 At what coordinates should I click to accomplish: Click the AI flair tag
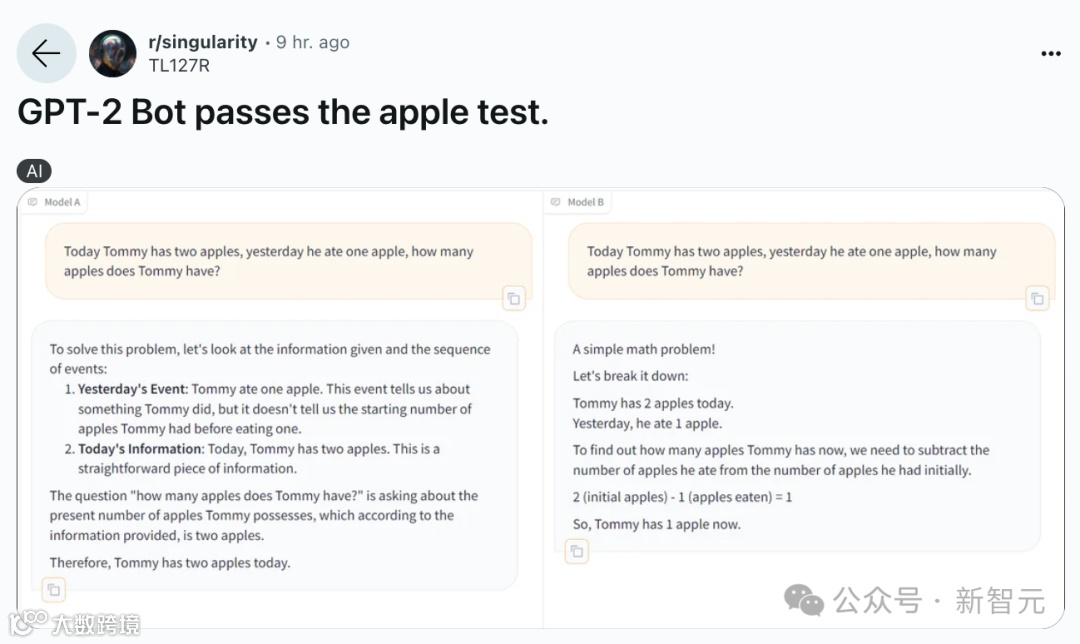click(x=34, y=171)
